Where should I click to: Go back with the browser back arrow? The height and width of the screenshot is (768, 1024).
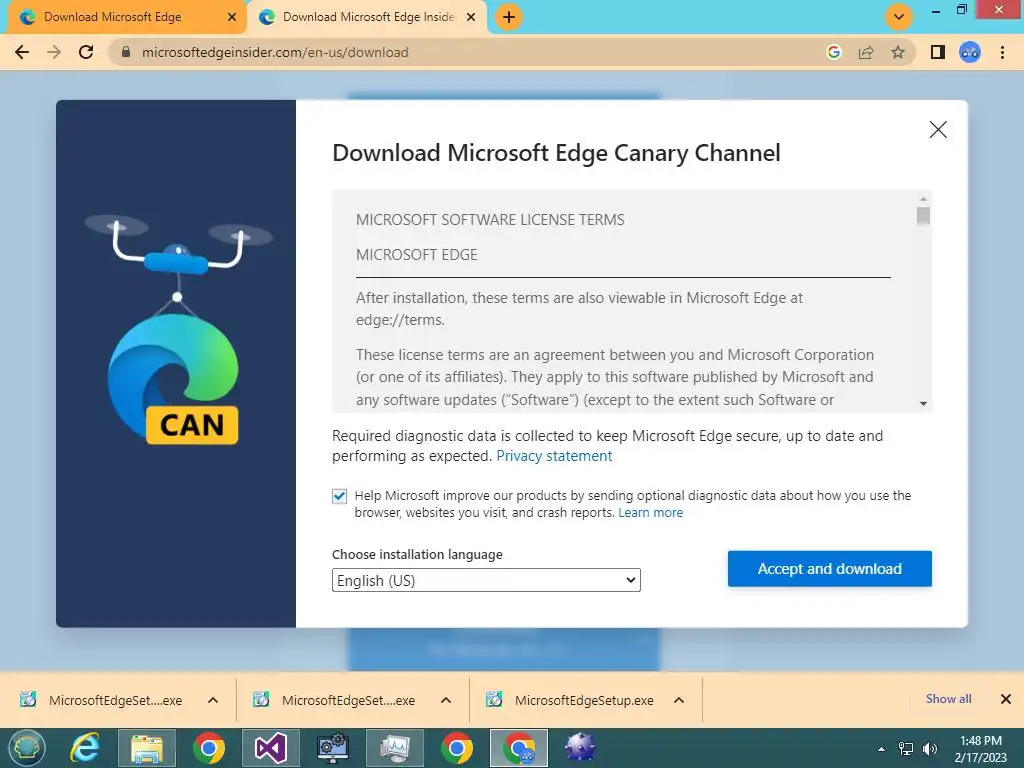point(22,52)
